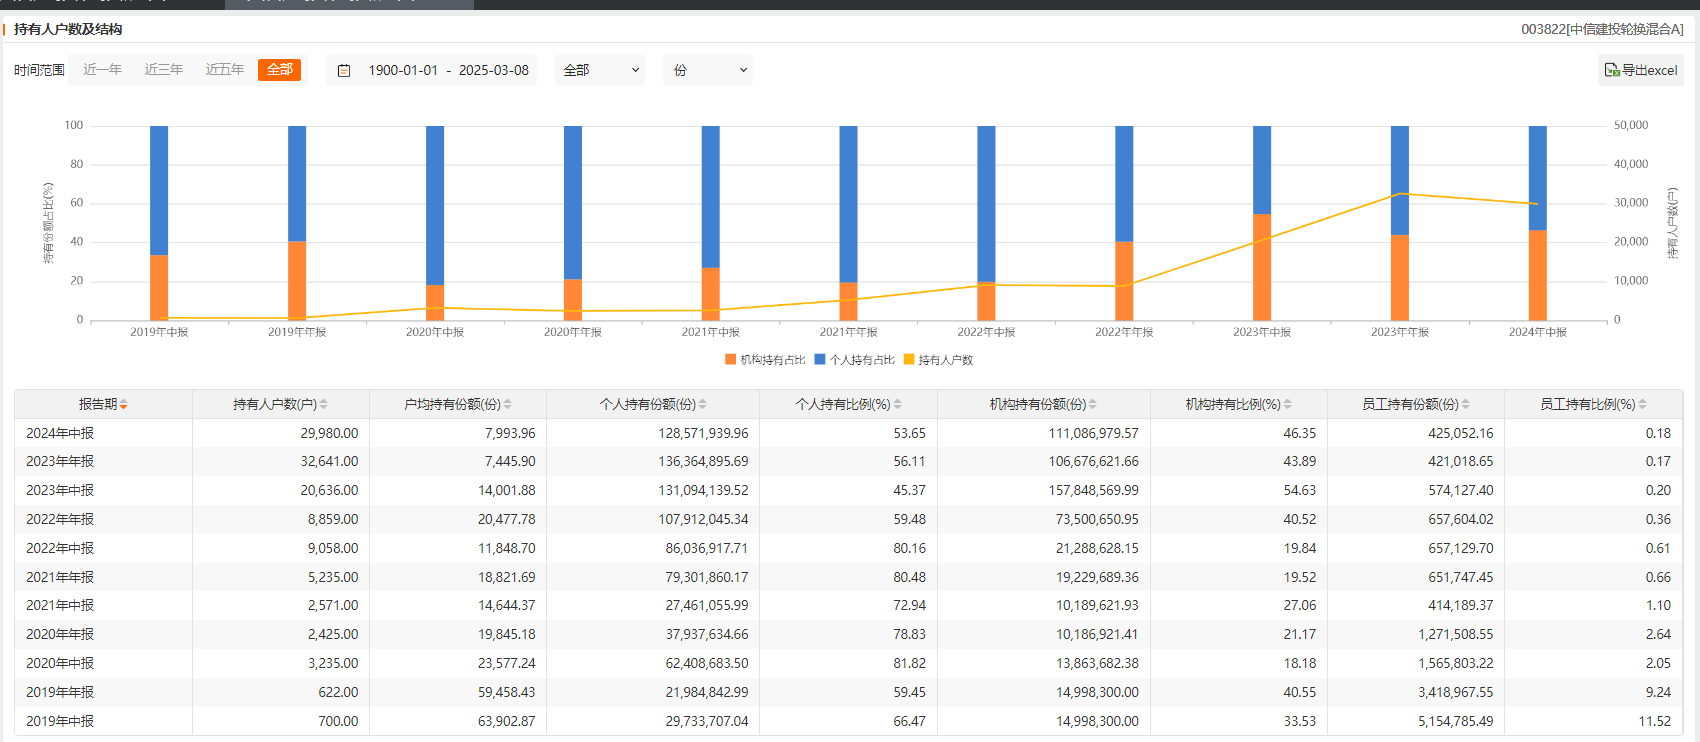The height and width of the screenshot is (742, 1700).
Task: Select 全部 time range option
Action: (280, 70)
